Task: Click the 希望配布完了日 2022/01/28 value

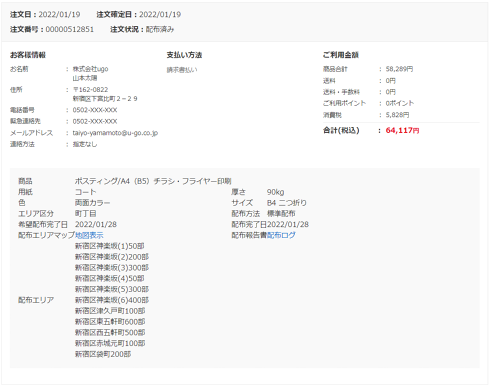Action: click(96, 225)
